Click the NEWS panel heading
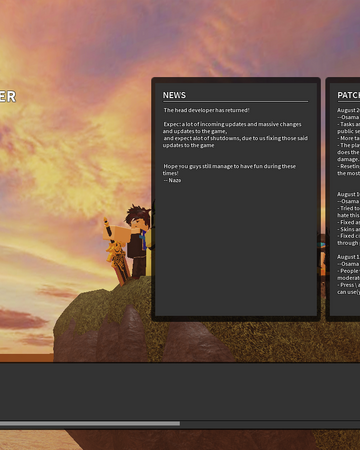360x450 pixels. (x=174, y=95)
